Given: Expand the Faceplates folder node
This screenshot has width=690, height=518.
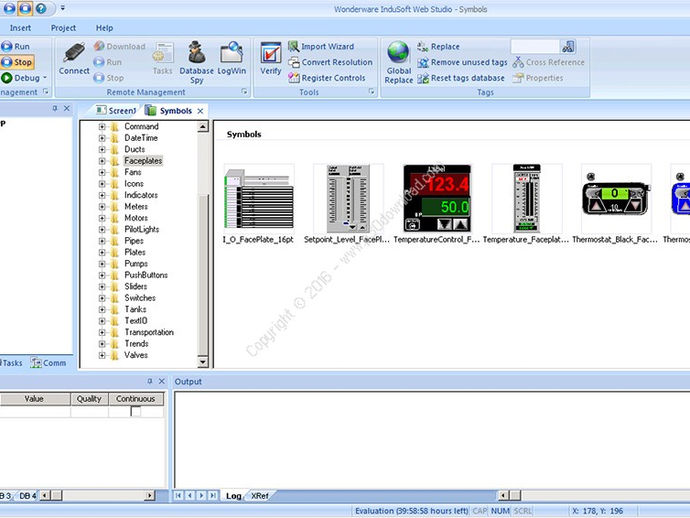Looking at the screenshot, I should tap(102, 161).
